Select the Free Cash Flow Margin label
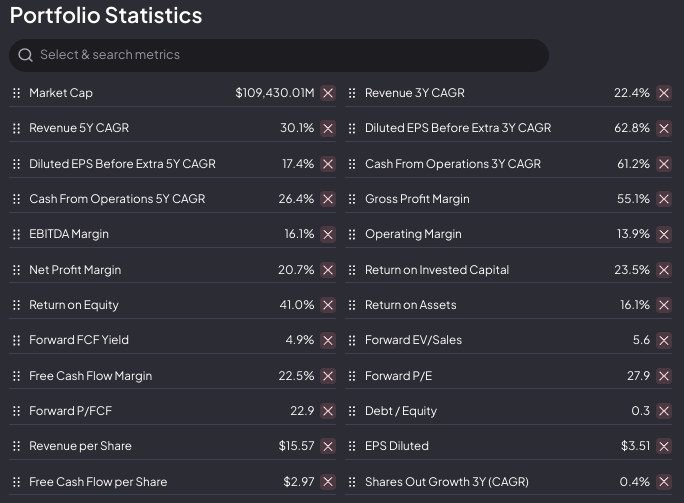684x503 pixels. [91, 376]
